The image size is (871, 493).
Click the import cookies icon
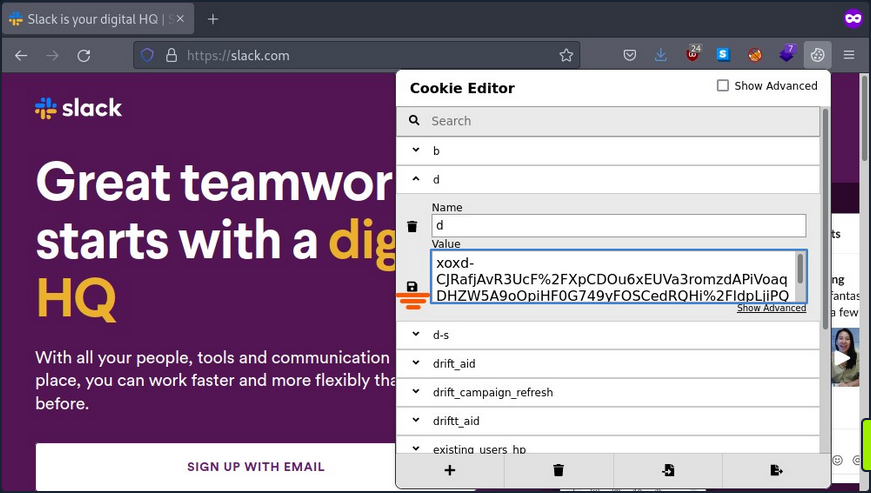coord(668,470)
